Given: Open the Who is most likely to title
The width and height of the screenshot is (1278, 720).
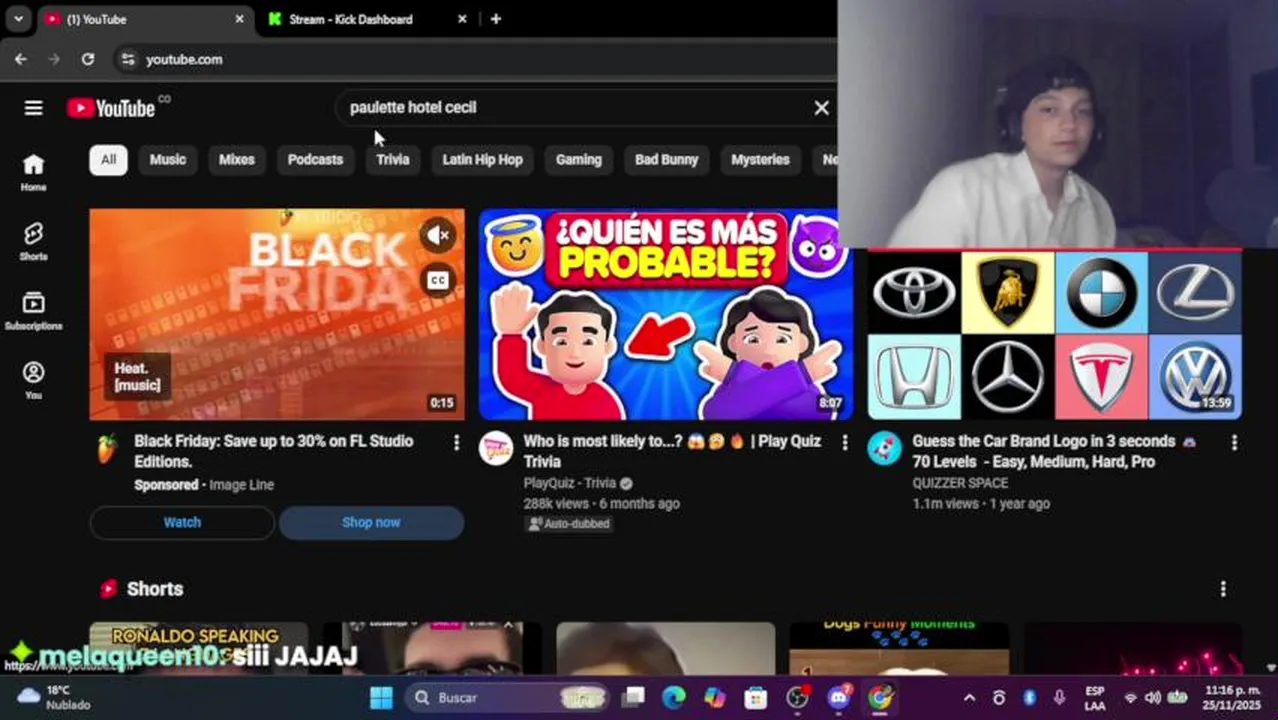Looking at the screenshot, I should coord(672,451).
